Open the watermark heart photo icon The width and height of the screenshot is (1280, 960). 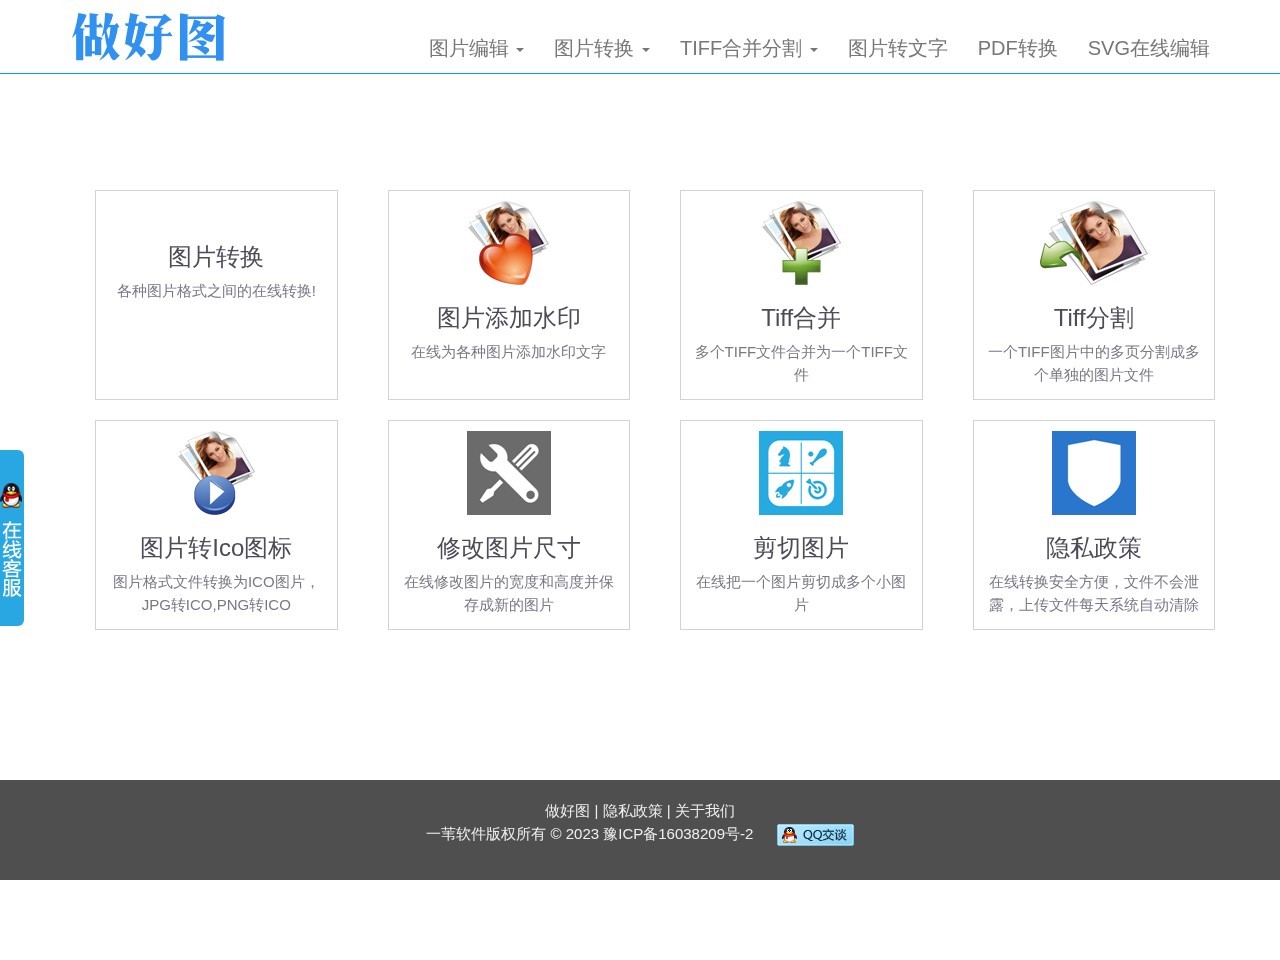(x=509, y=243)
